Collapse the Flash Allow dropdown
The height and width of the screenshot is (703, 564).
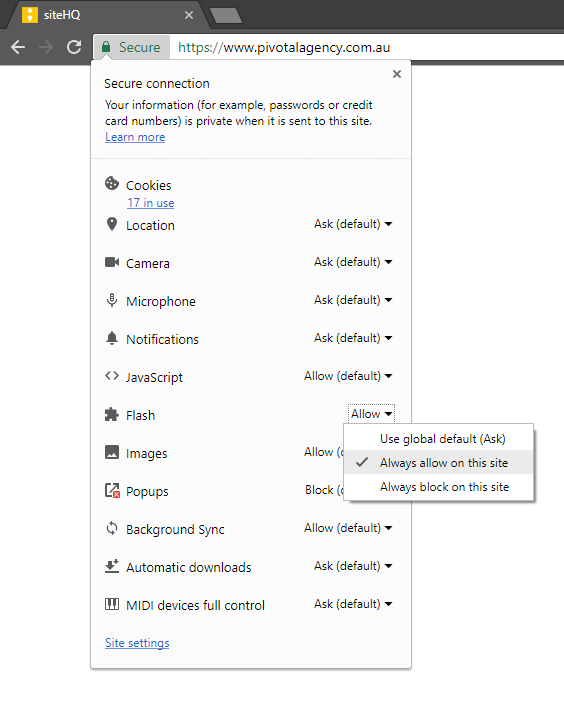(x=371, y=413)
